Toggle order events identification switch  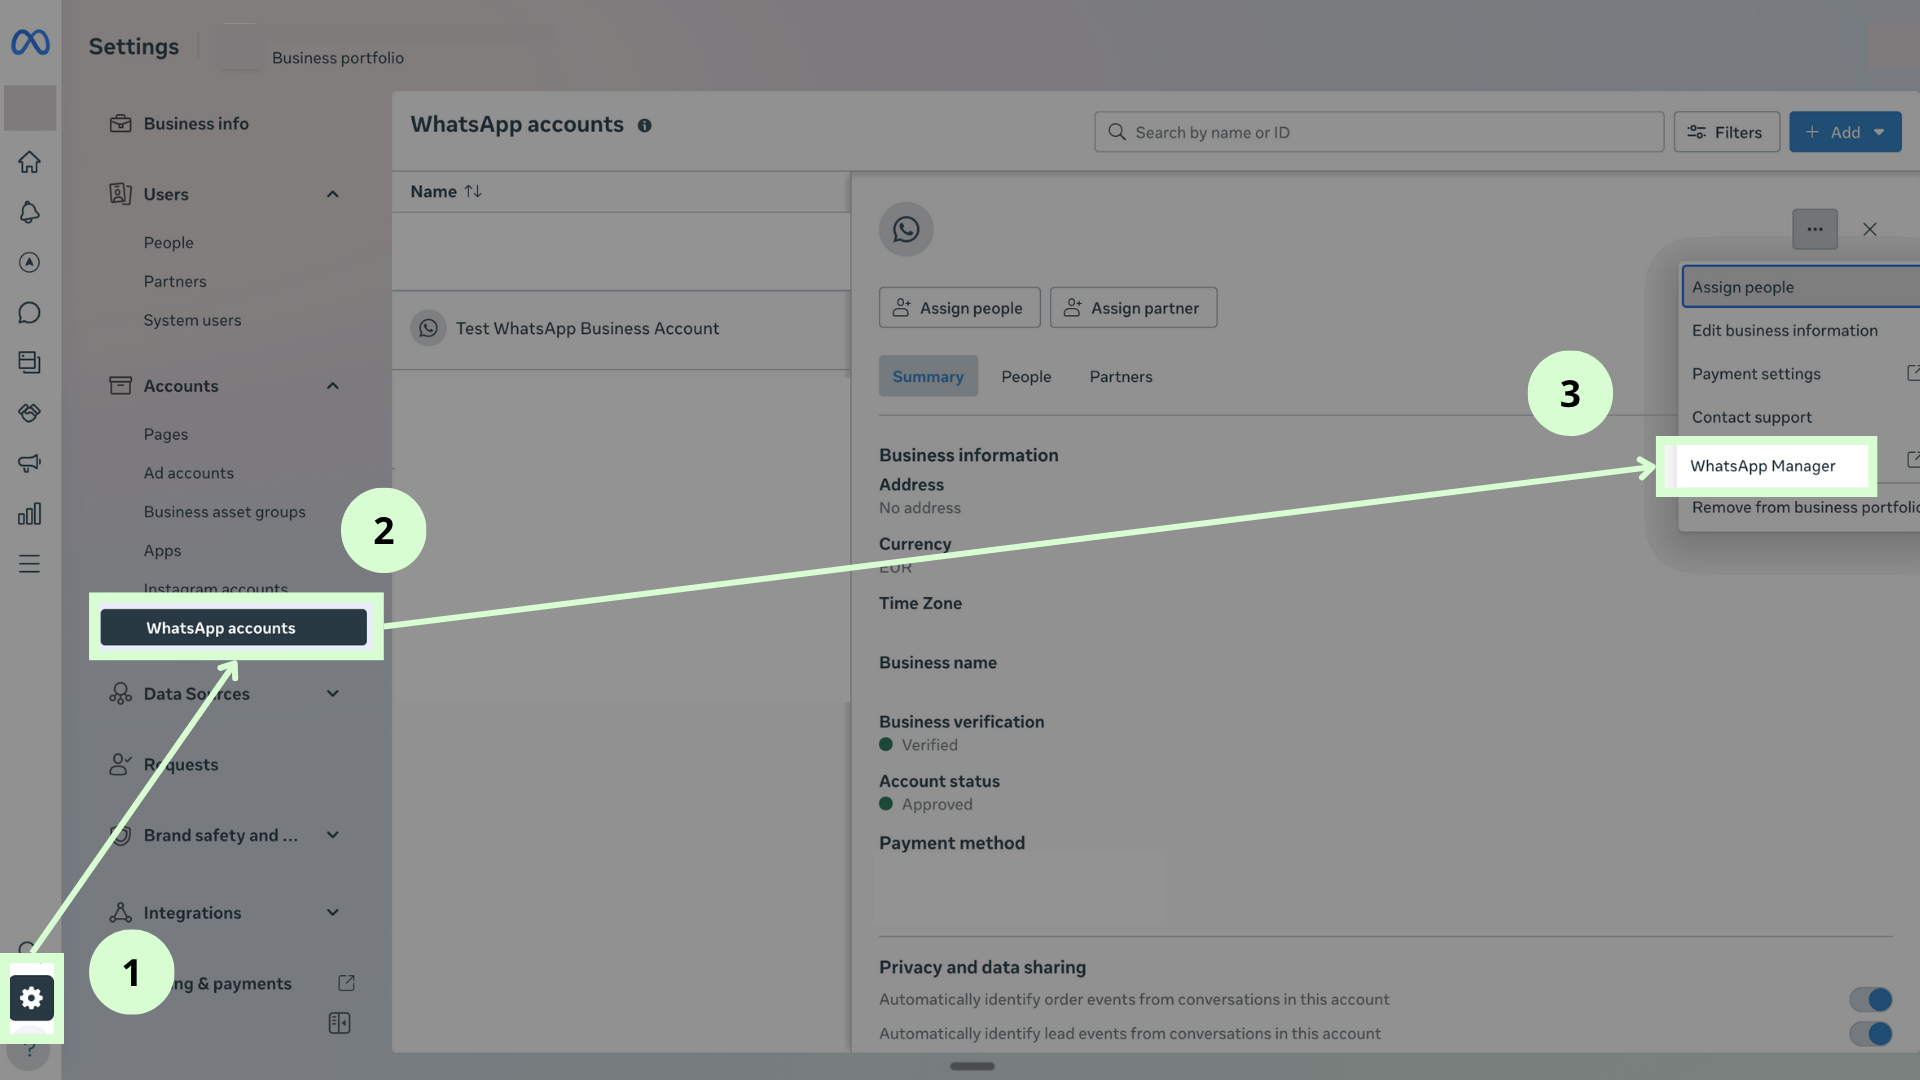coord(1870,999)
